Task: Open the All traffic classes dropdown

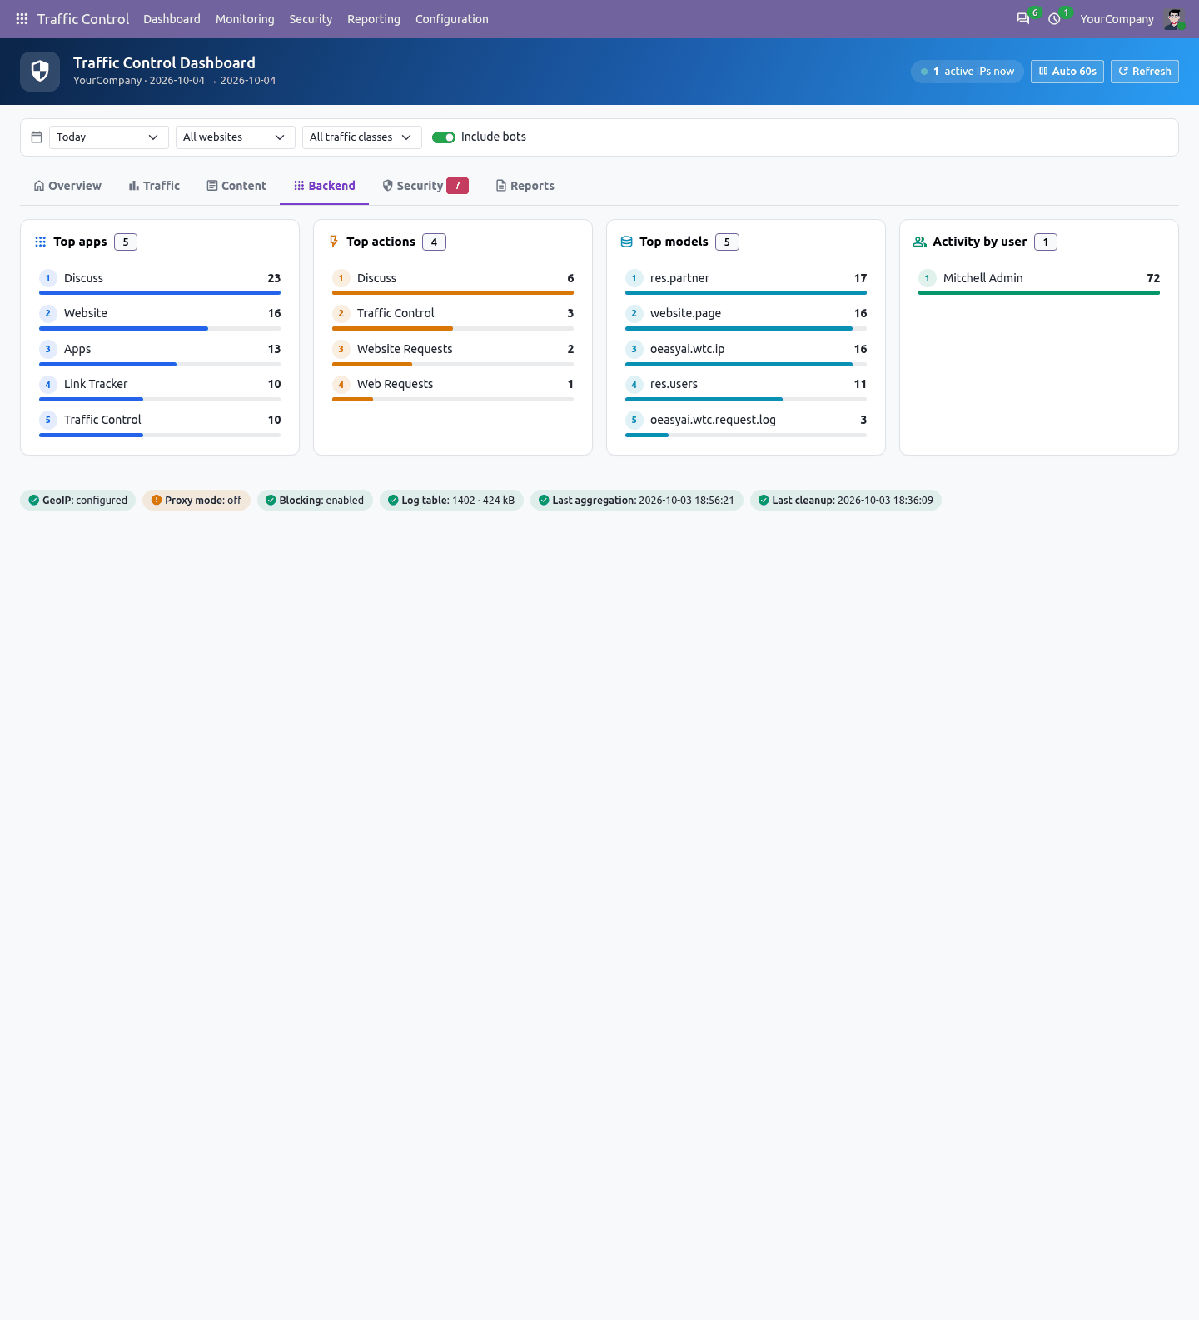Action: [361, 137]
